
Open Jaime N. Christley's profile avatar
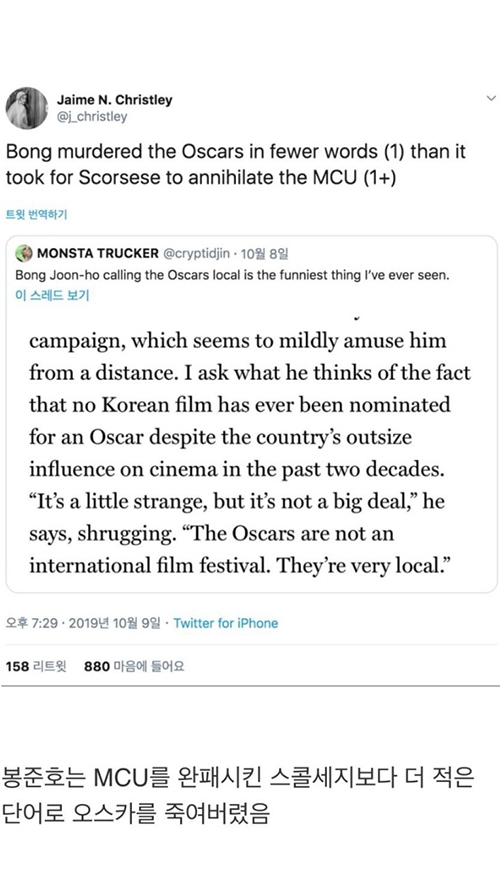point(27,107)
